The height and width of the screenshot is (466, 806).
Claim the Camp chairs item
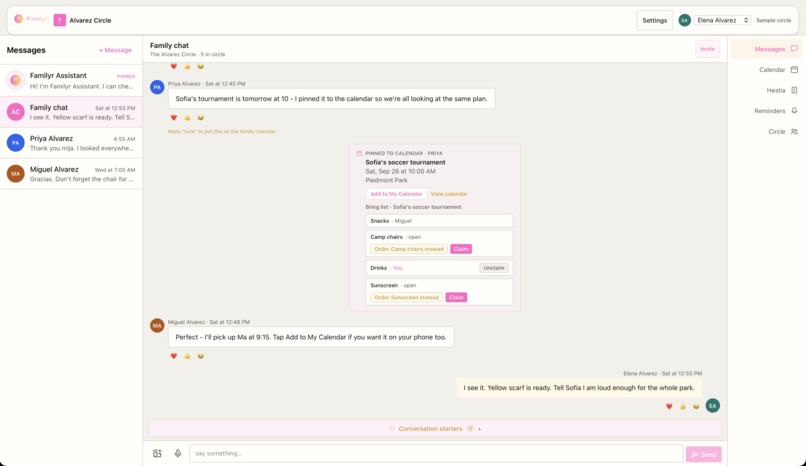pyautogui.click(x=461, y=249)
